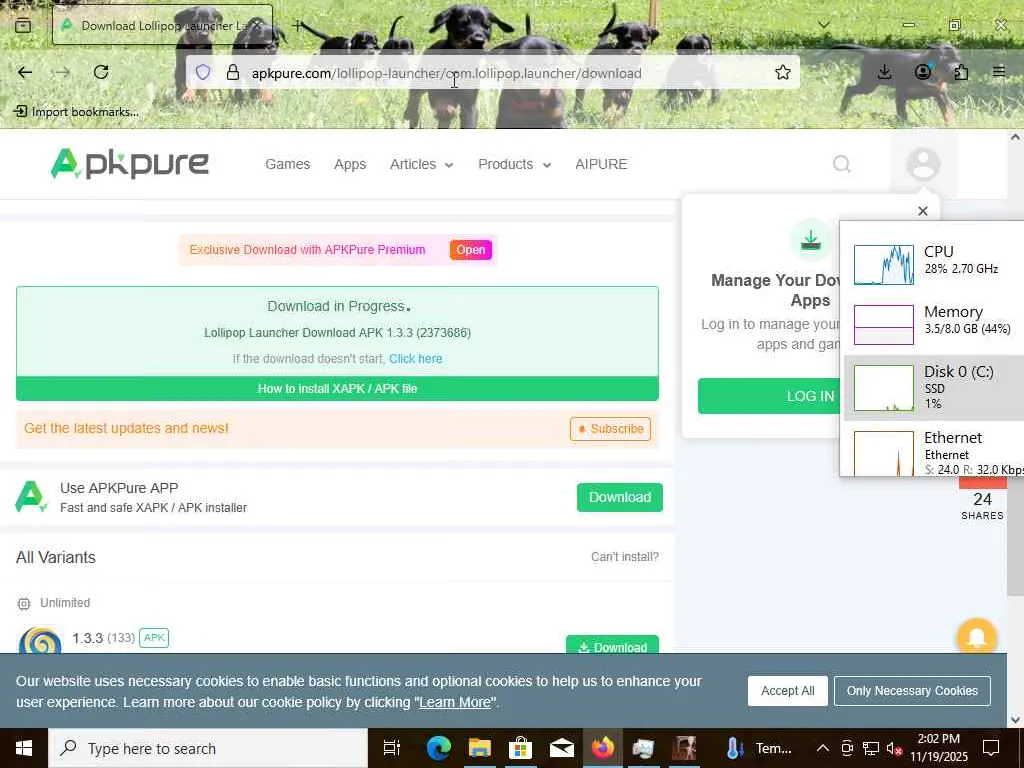Open the tracking protection shield icon
Viewport: 1024px width, 768px height.
click(x=203, y=72)
